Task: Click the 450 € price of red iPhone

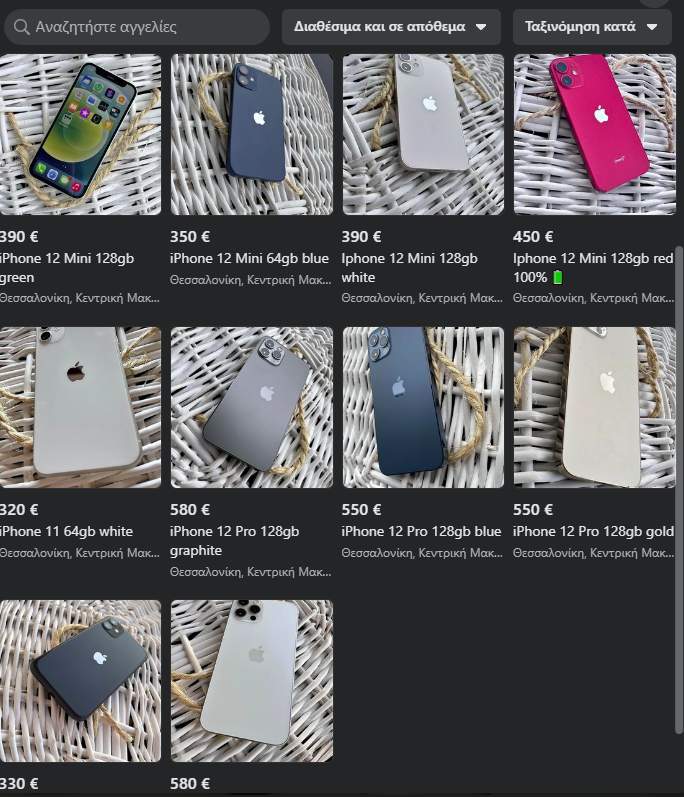Action: 533,236
